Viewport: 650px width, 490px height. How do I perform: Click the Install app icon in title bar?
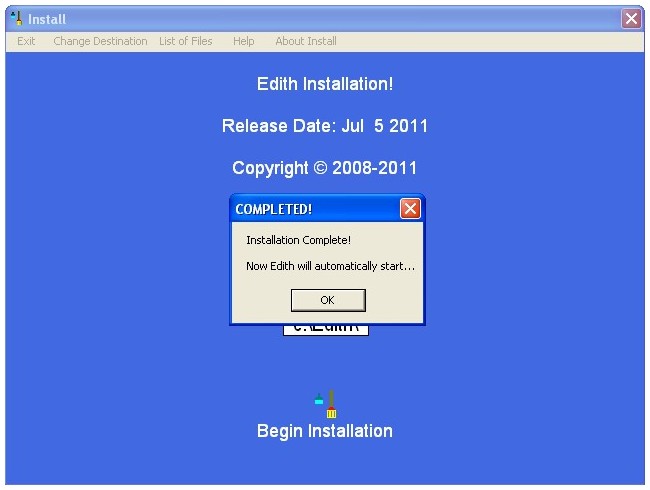pos(15,18)
